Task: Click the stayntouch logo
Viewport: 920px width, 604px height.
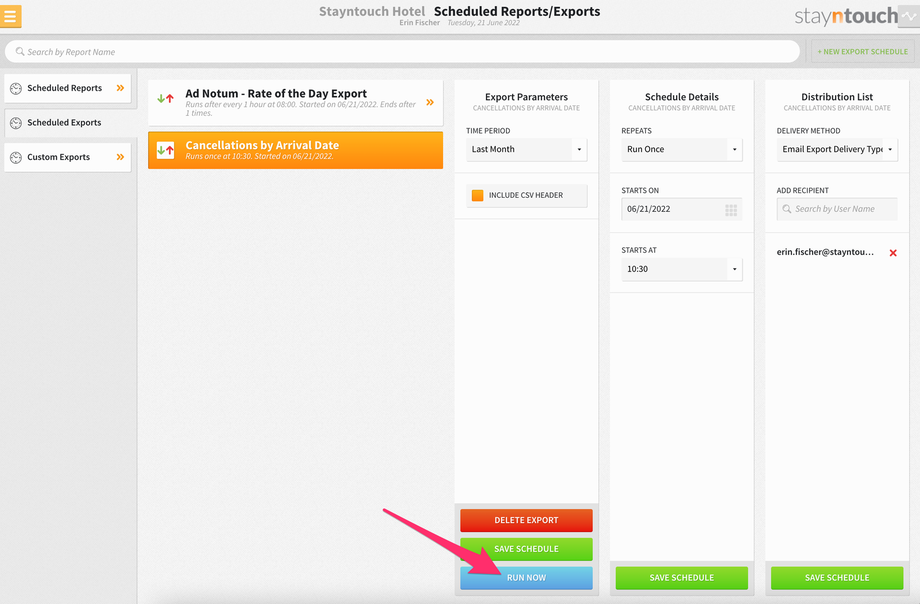Action: [x=846, y=16]
